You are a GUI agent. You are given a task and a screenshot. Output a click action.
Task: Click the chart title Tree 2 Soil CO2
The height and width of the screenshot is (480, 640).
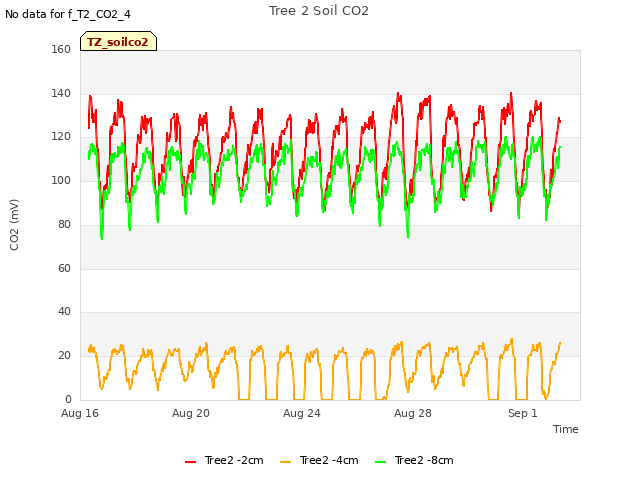tap(319, 11)
